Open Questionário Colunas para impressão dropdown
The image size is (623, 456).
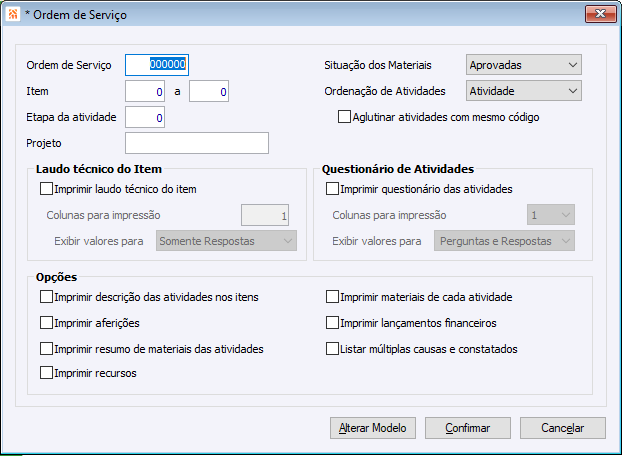click(551, 215)
